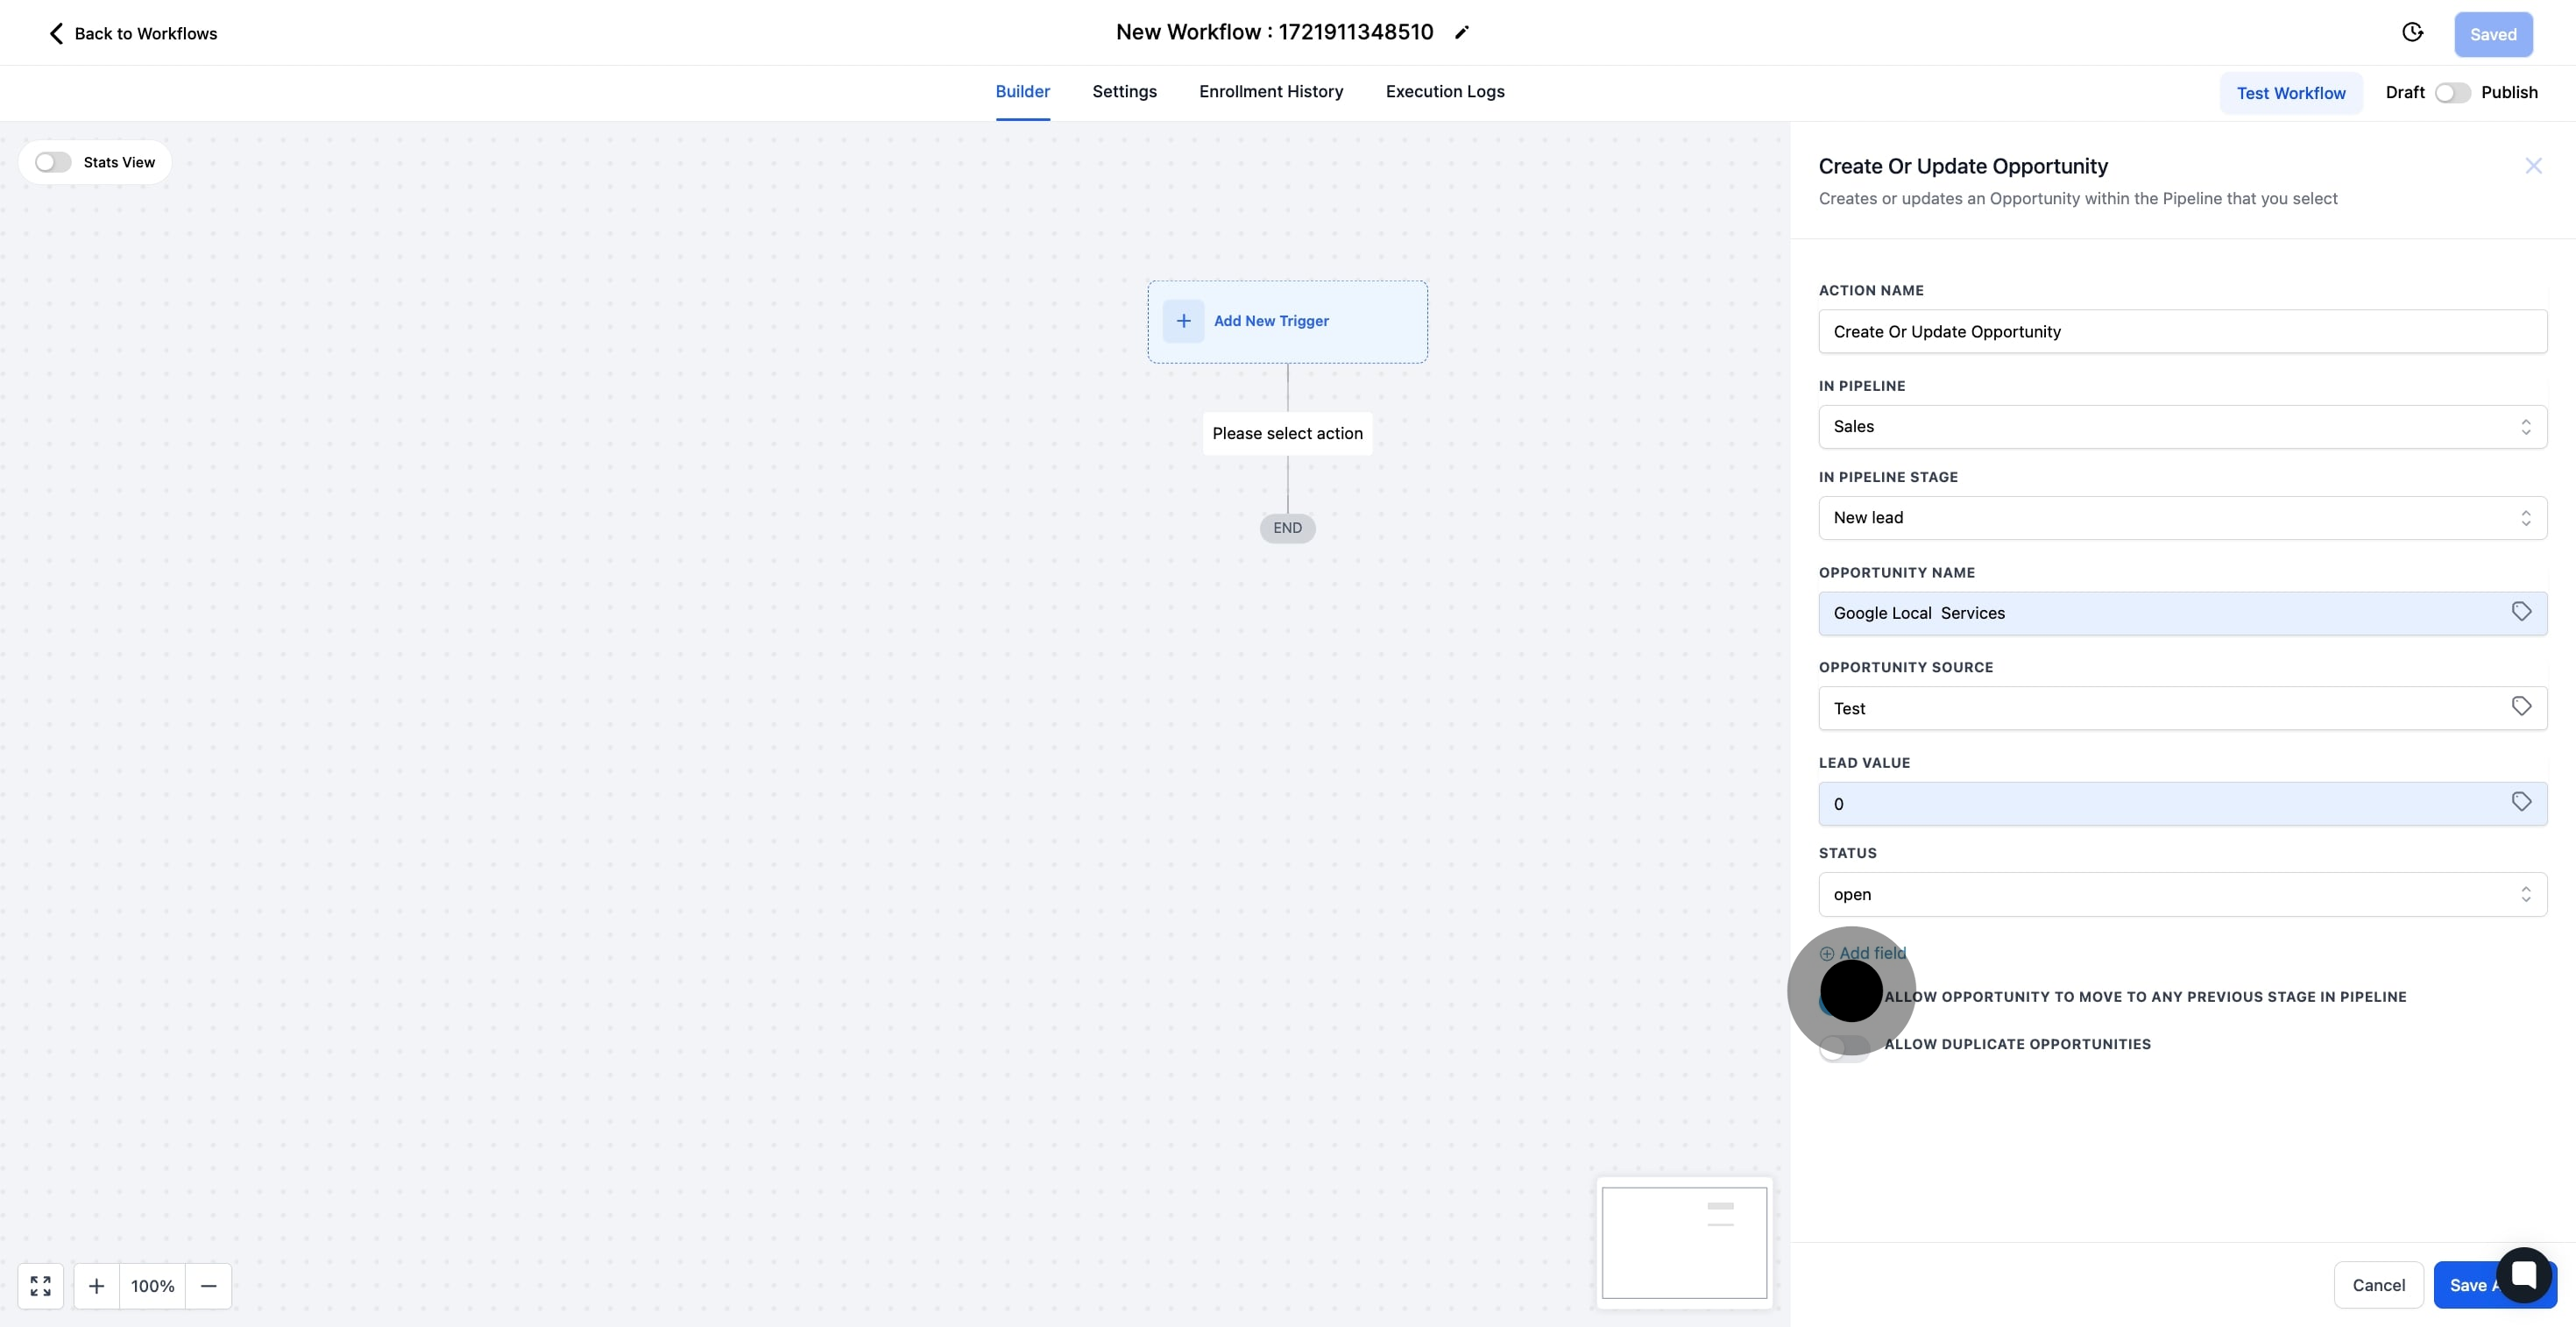Switch to the Settings tab
This screenshot has width=2576, height=1327.
pyautogui.click(x=1124, y=92)
